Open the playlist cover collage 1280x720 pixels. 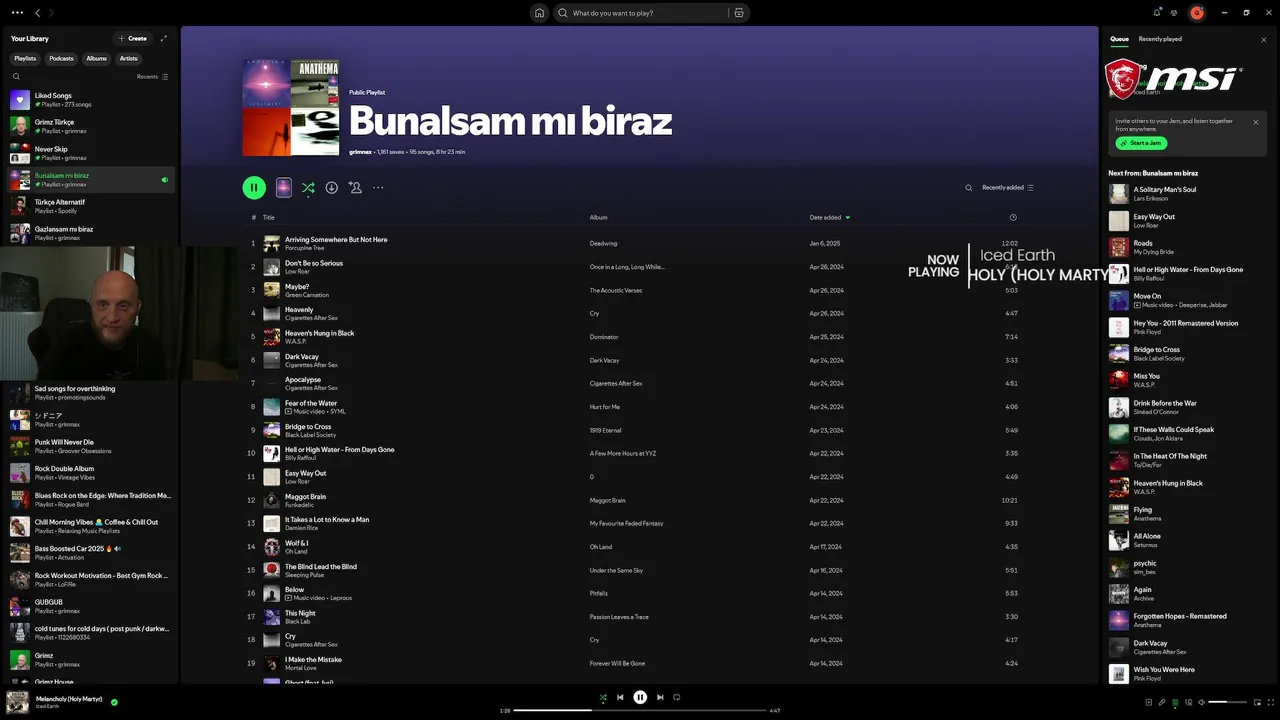(x=291, y=107)
